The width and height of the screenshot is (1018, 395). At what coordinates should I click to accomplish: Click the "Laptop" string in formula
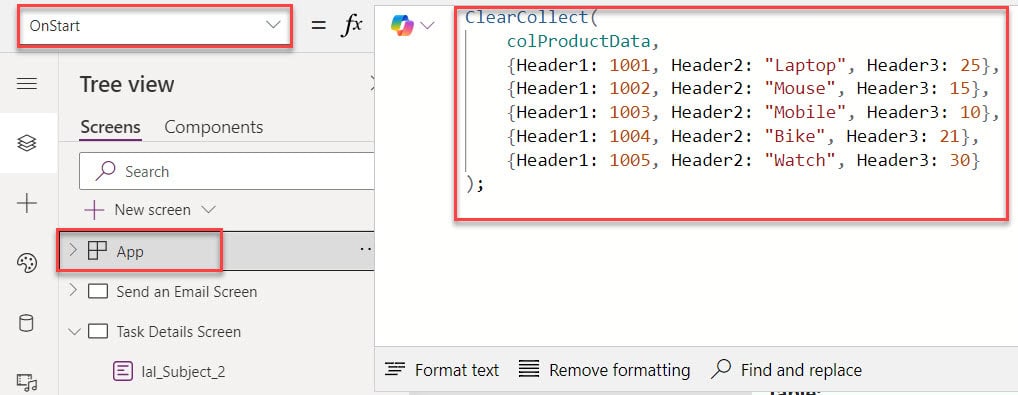coord(805,66)
